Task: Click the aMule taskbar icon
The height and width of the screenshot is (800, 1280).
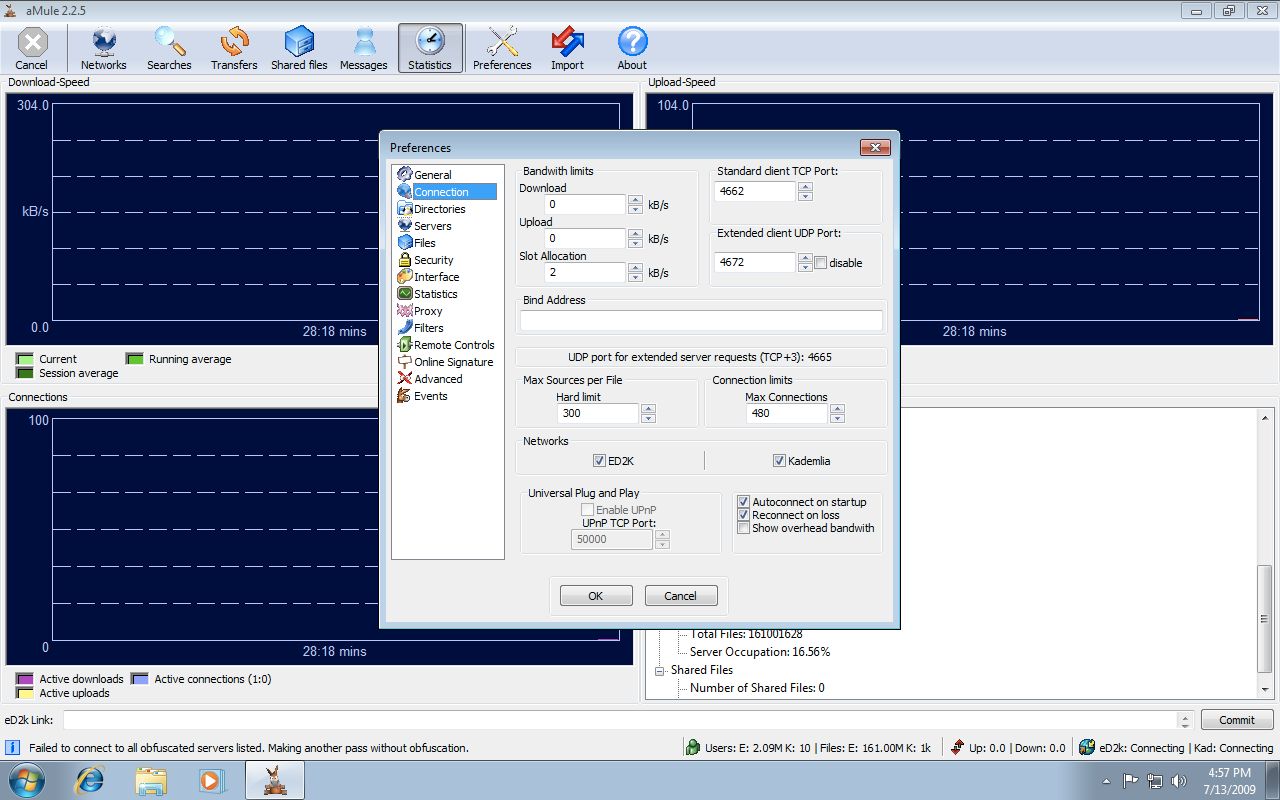Action: click(x=275, y=779)
